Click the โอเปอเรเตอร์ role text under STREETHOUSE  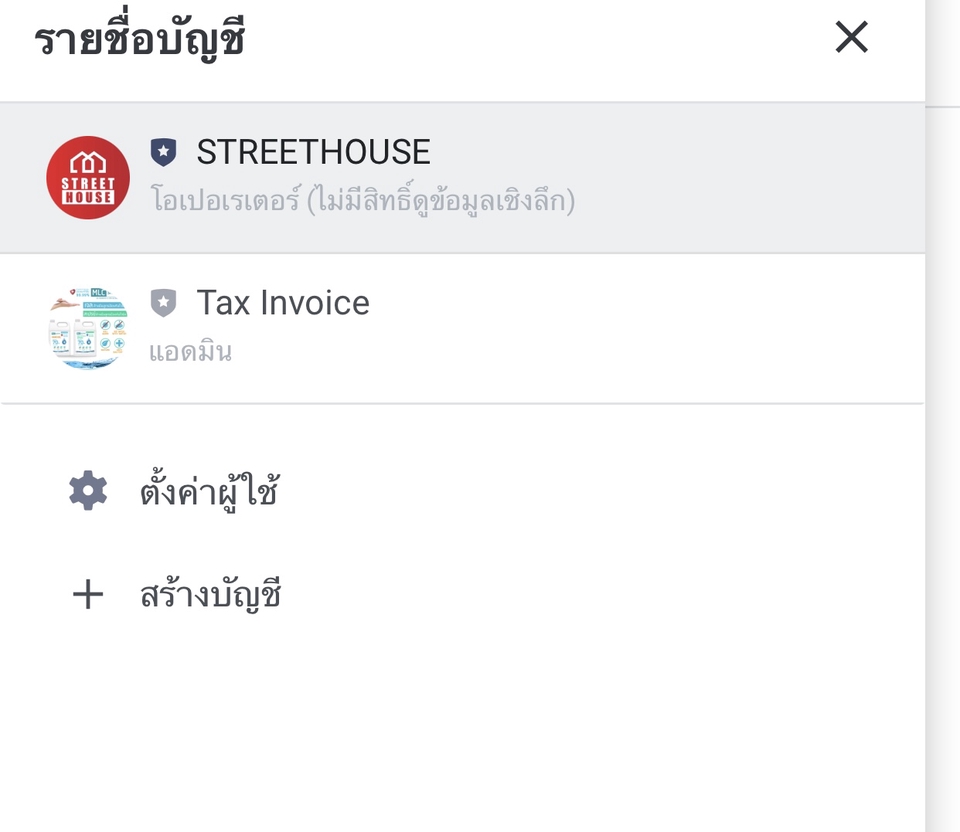point(362,201)
